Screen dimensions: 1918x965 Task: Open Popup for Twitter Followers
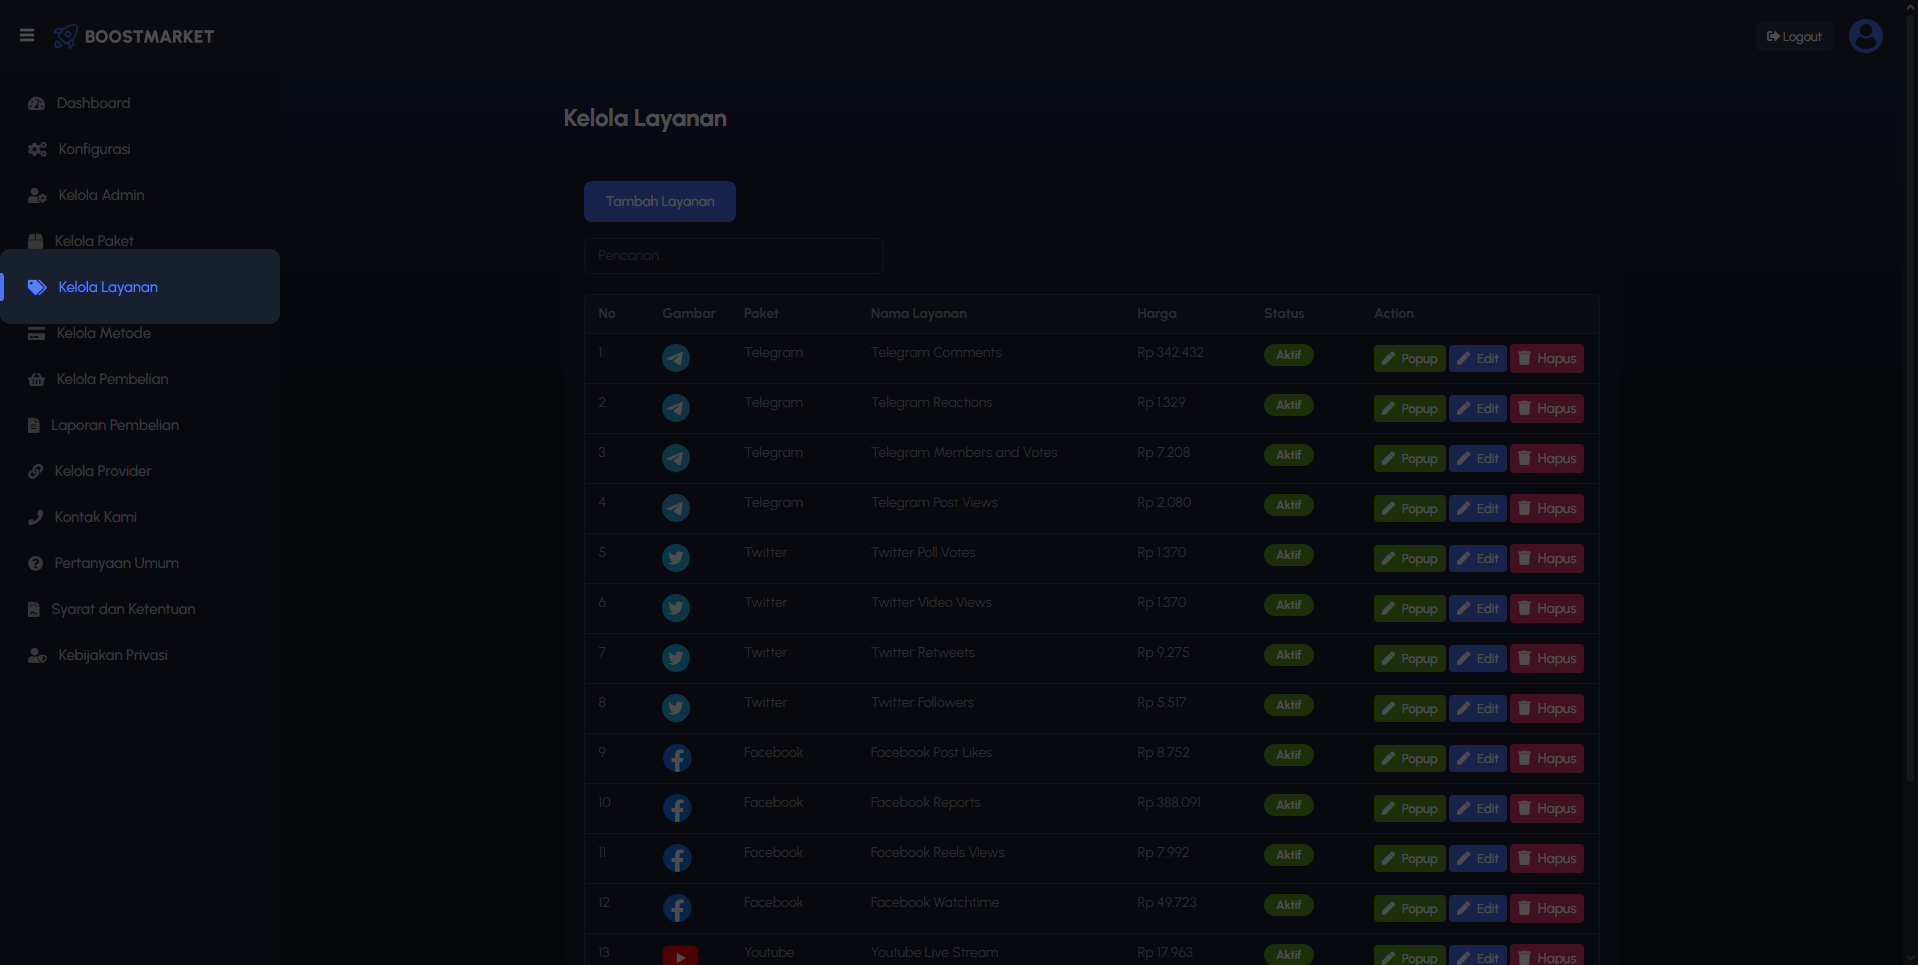pos(1409,708)
